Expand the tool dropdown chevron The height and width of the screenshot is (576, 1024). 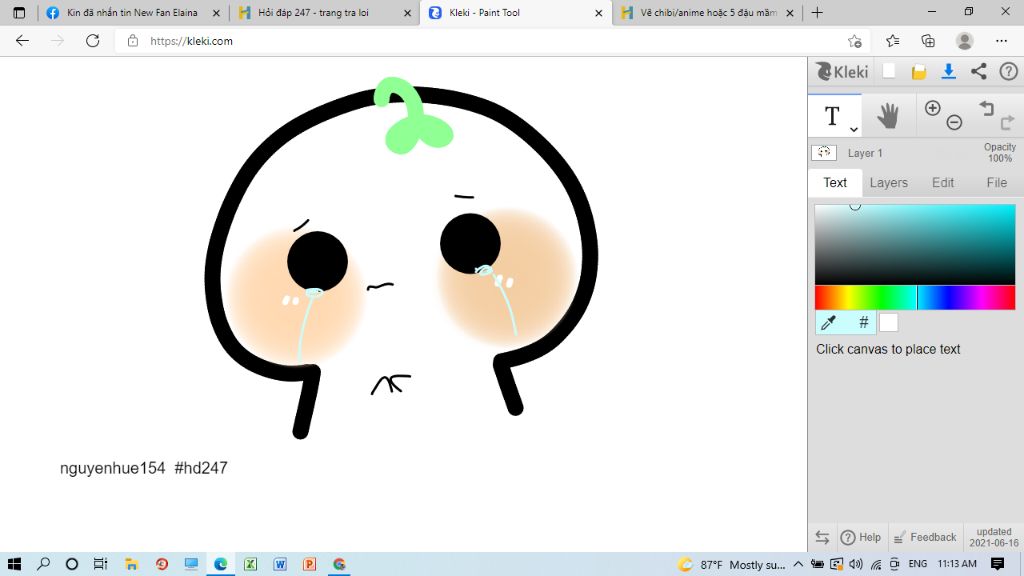click(x=854, y=129)
